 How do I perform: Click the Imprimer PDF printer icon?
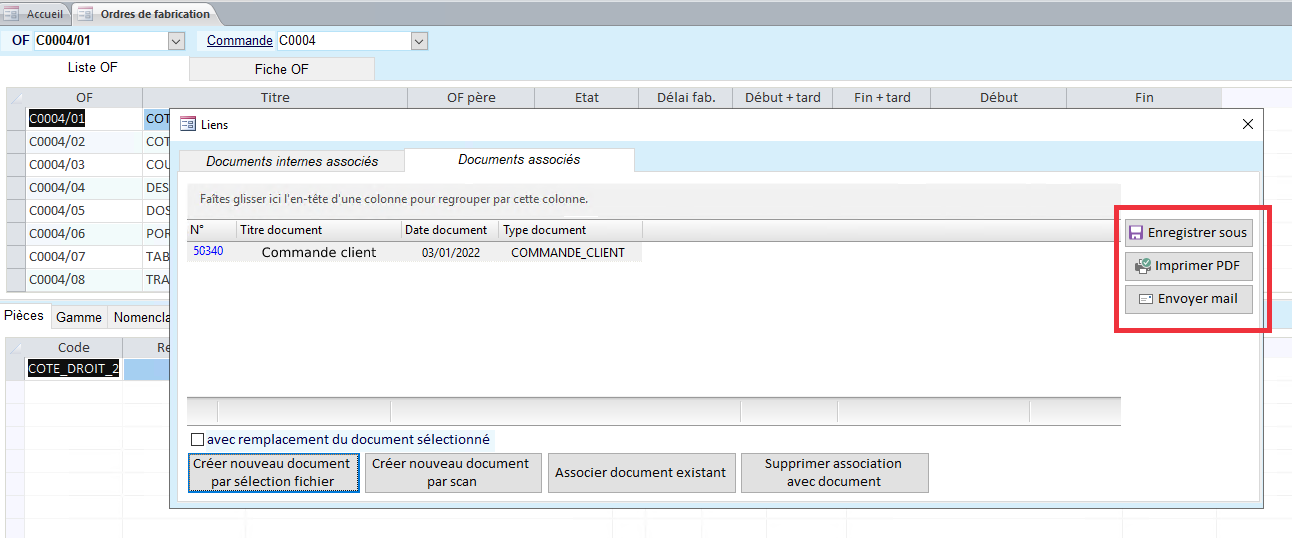(x=1142, y=266)
